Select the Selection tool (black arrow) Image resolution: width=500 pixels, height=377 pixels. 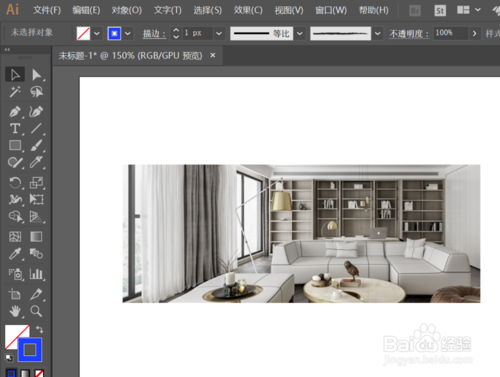point(15,74)
